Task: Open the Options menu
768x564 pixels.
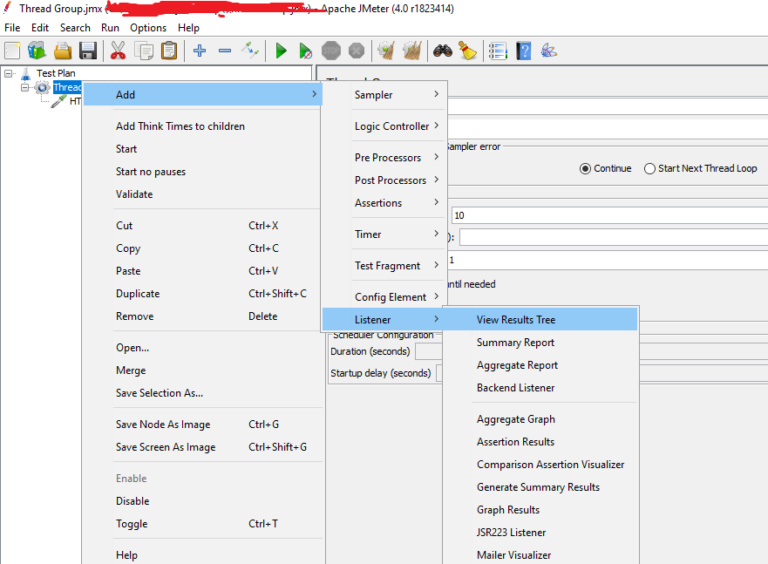Action: click(148, 27)
